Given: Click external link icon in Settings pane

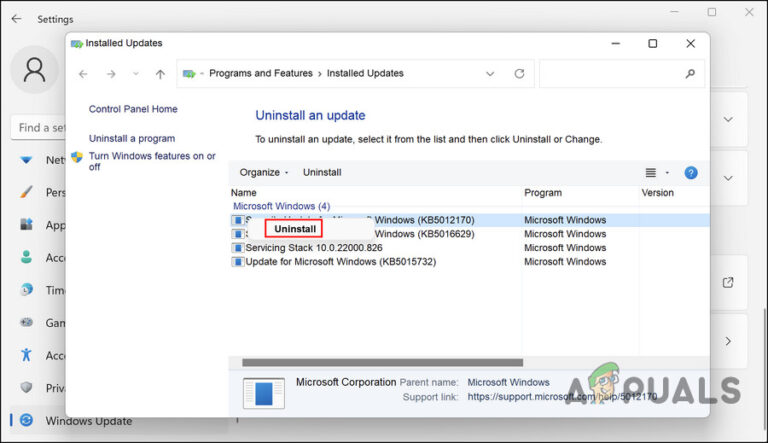Looking at the screenshot, I should [728, 282].
